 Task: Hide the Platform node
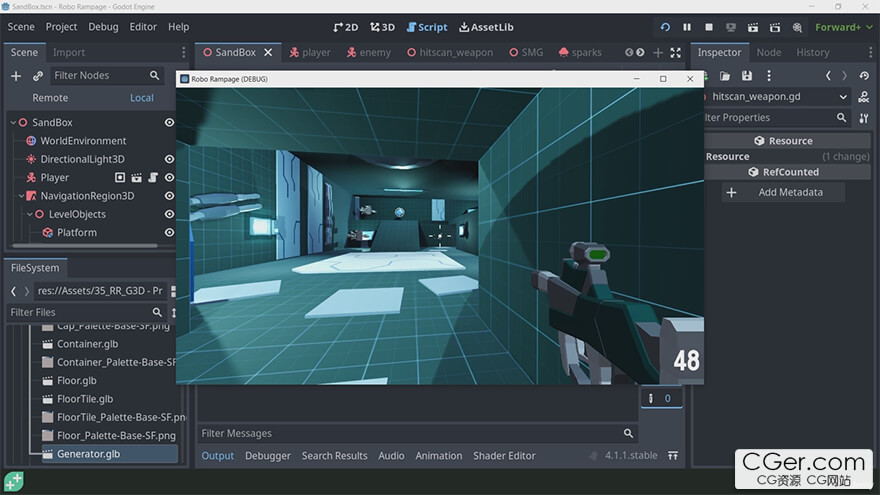tap(169, 232)
